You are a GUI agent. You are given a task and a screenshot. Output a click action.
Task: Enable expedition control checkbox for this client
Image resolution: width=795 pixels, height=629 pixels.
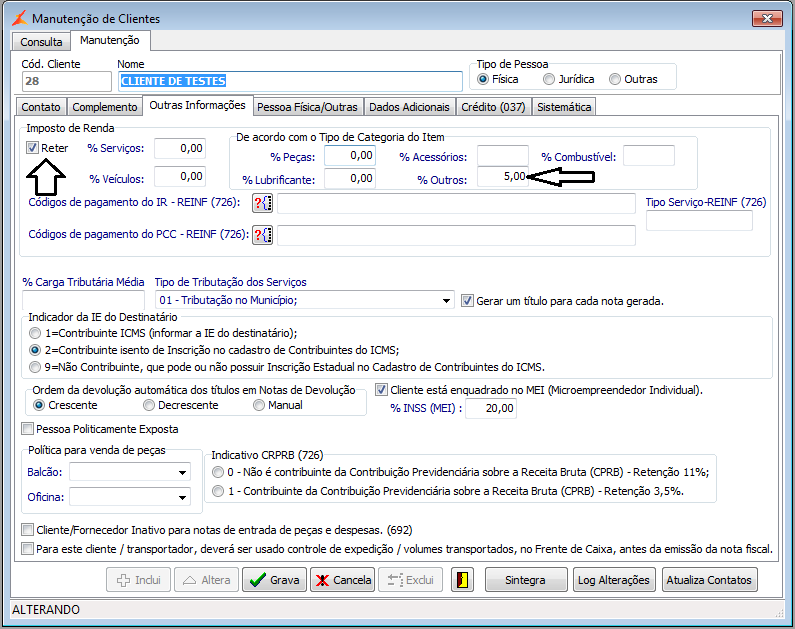pos(27,548)
